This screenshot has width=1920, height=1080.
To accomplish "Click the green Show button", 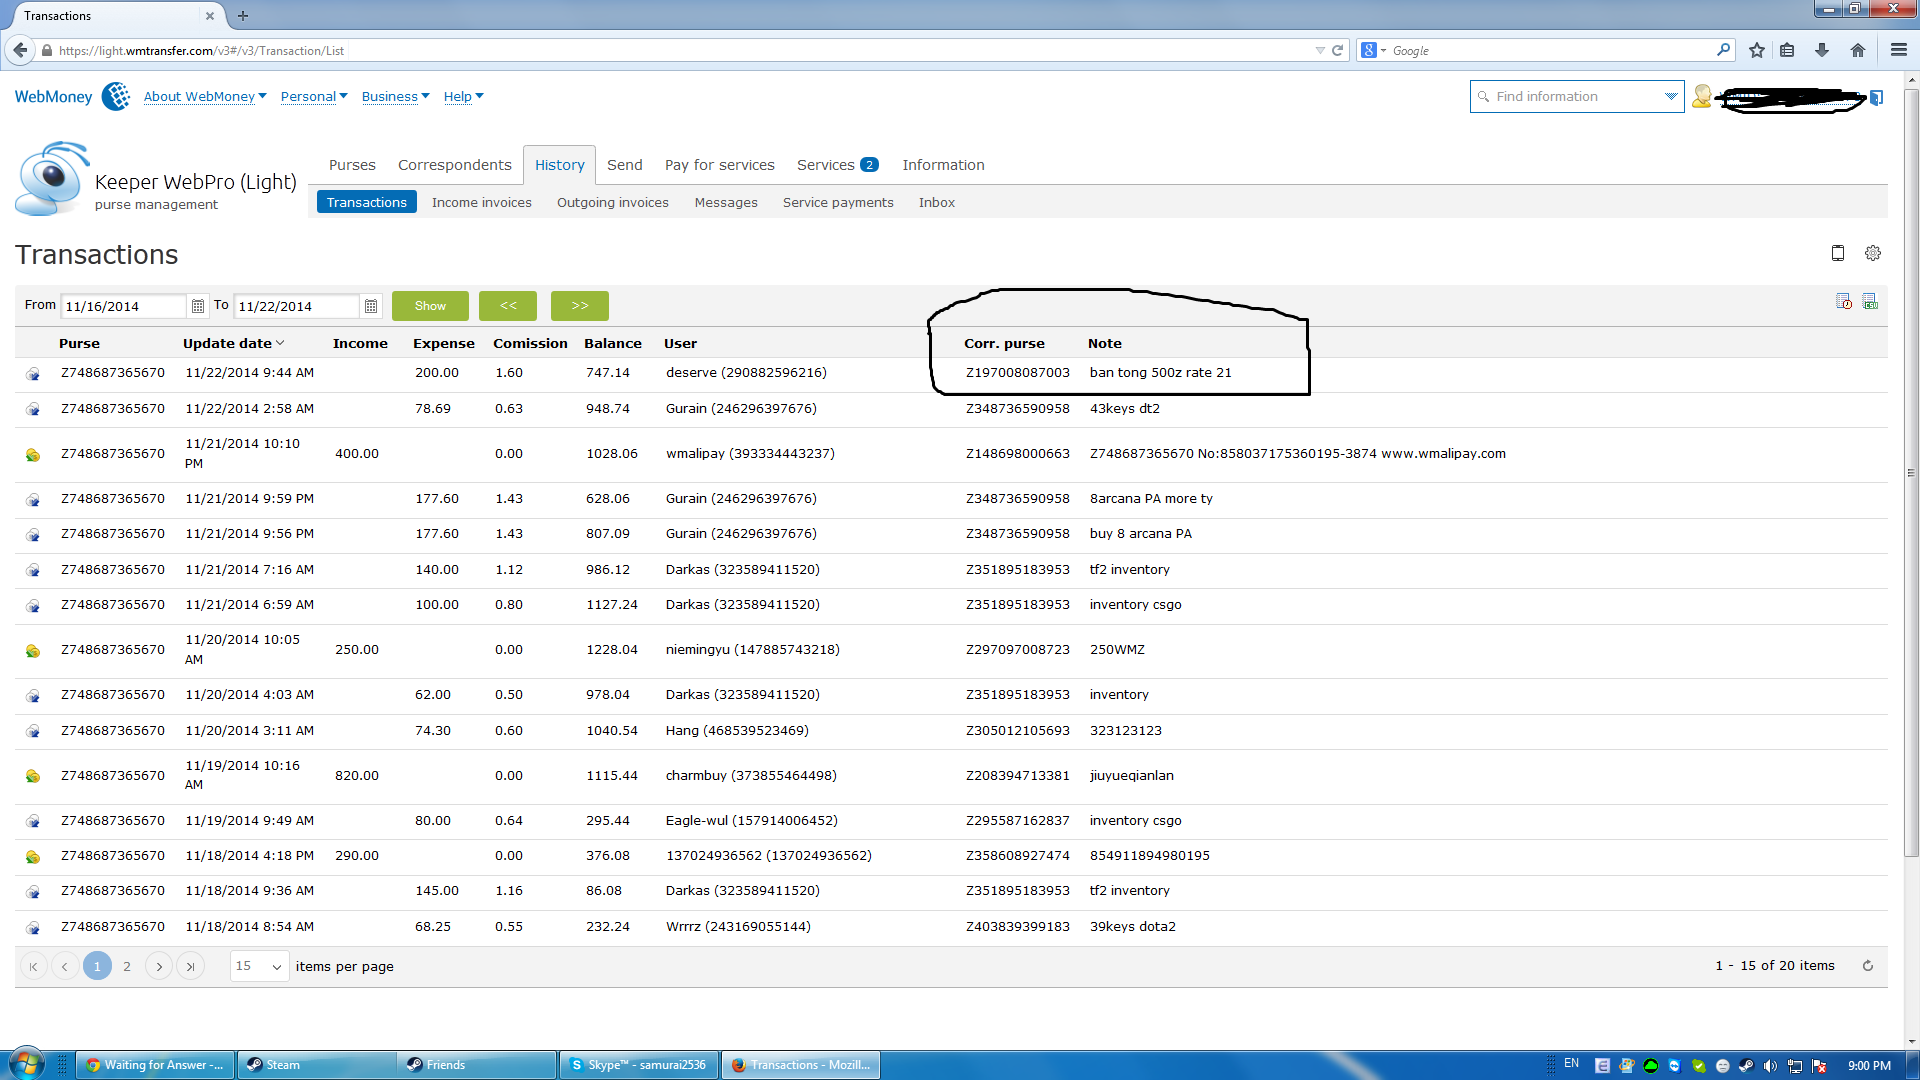I will [x=430, y=306].
